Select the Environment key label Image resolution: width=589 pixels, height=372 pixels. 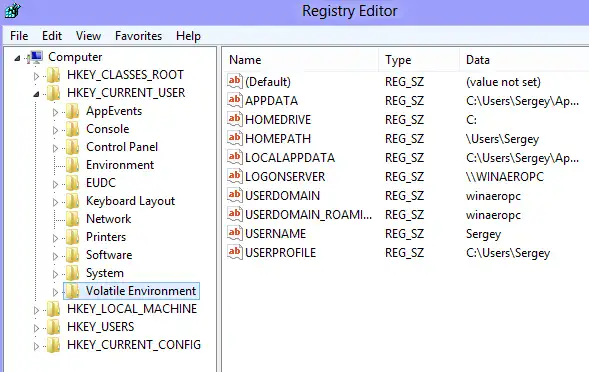pos(120,165)
